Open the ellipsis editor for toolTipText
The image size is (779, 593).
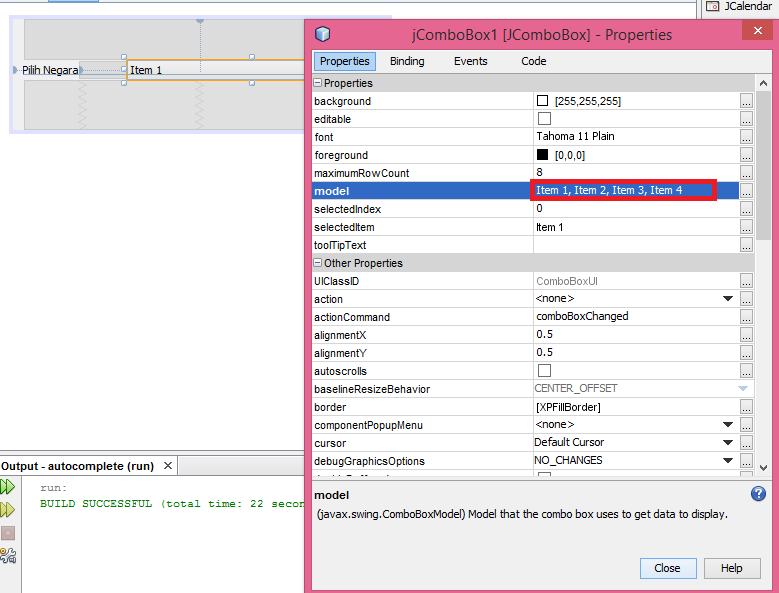(x=746, y=245)
